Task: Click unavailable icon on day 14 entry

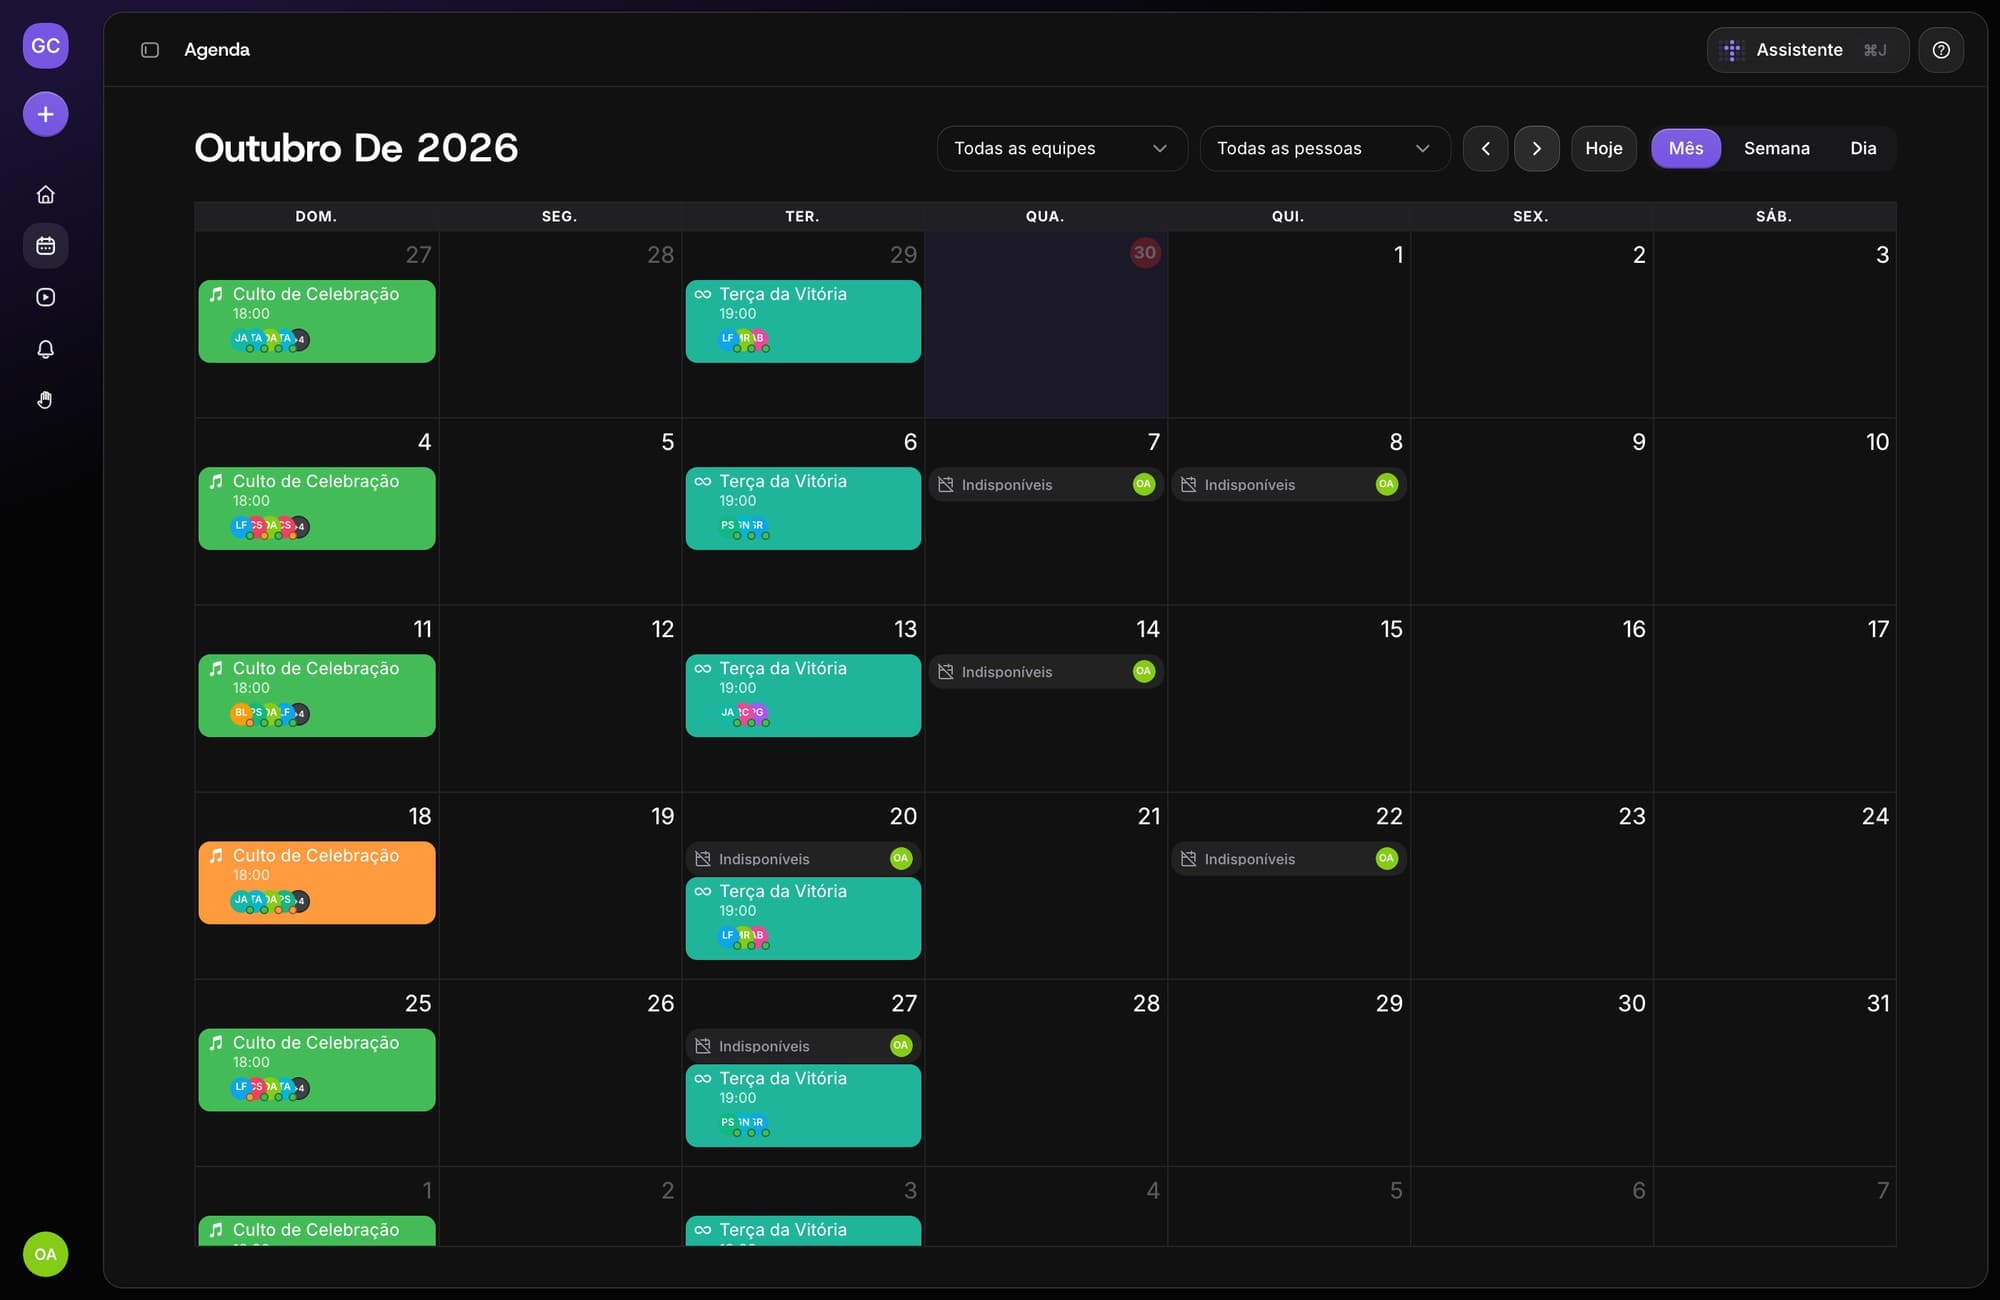Action: [945, 672]
